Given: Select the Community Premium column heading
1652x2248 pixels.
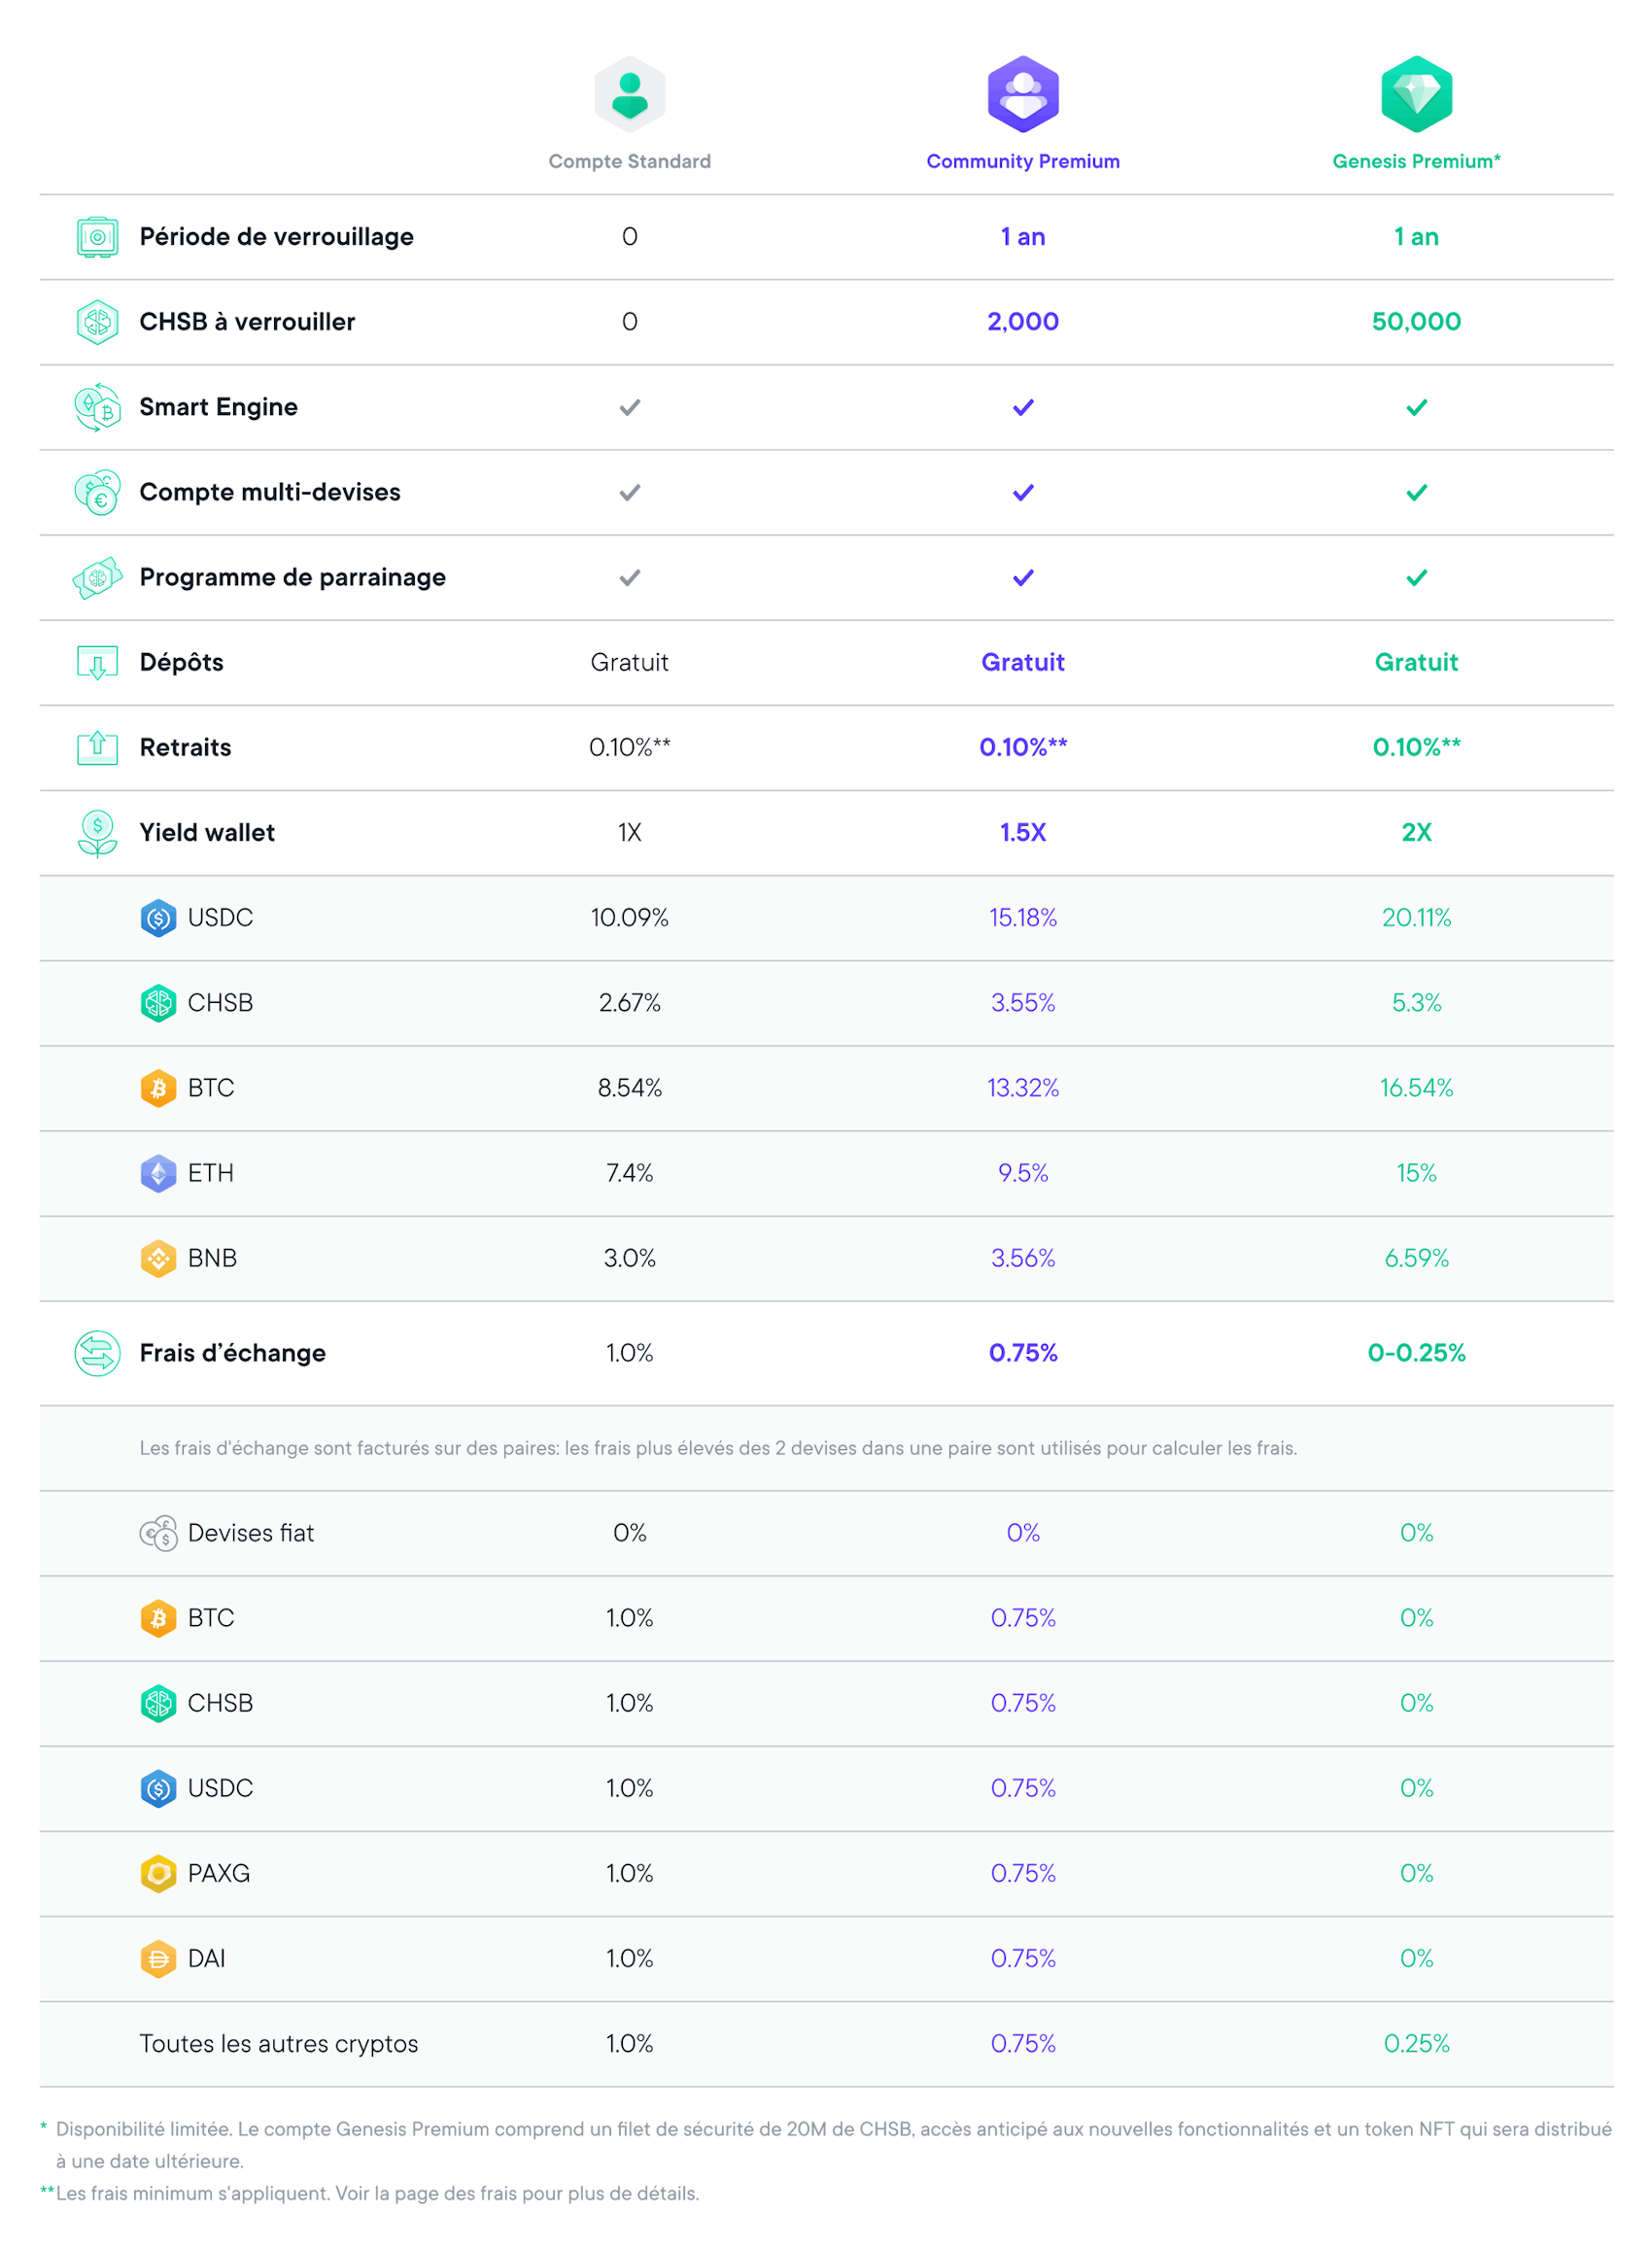Looking at the screenshot, I should click(x=1022, y=161).
